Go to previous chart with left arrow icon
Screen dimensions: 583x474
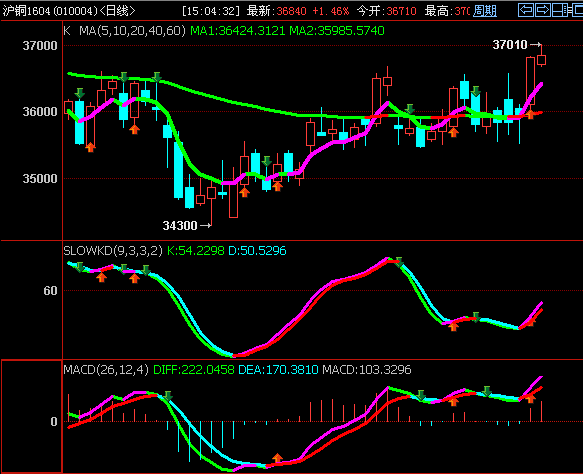525,10
